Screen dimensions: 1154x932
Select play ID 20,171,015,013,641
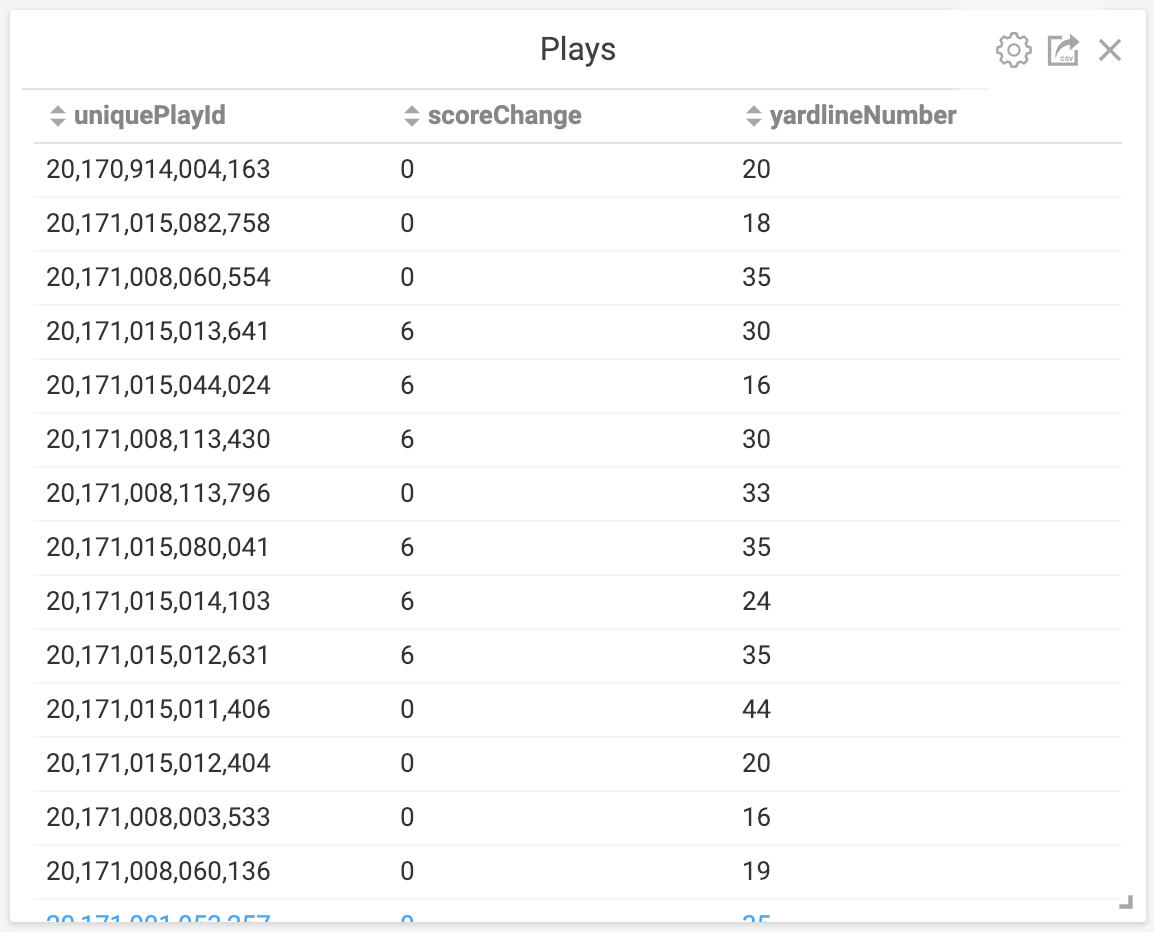(157, 331)
